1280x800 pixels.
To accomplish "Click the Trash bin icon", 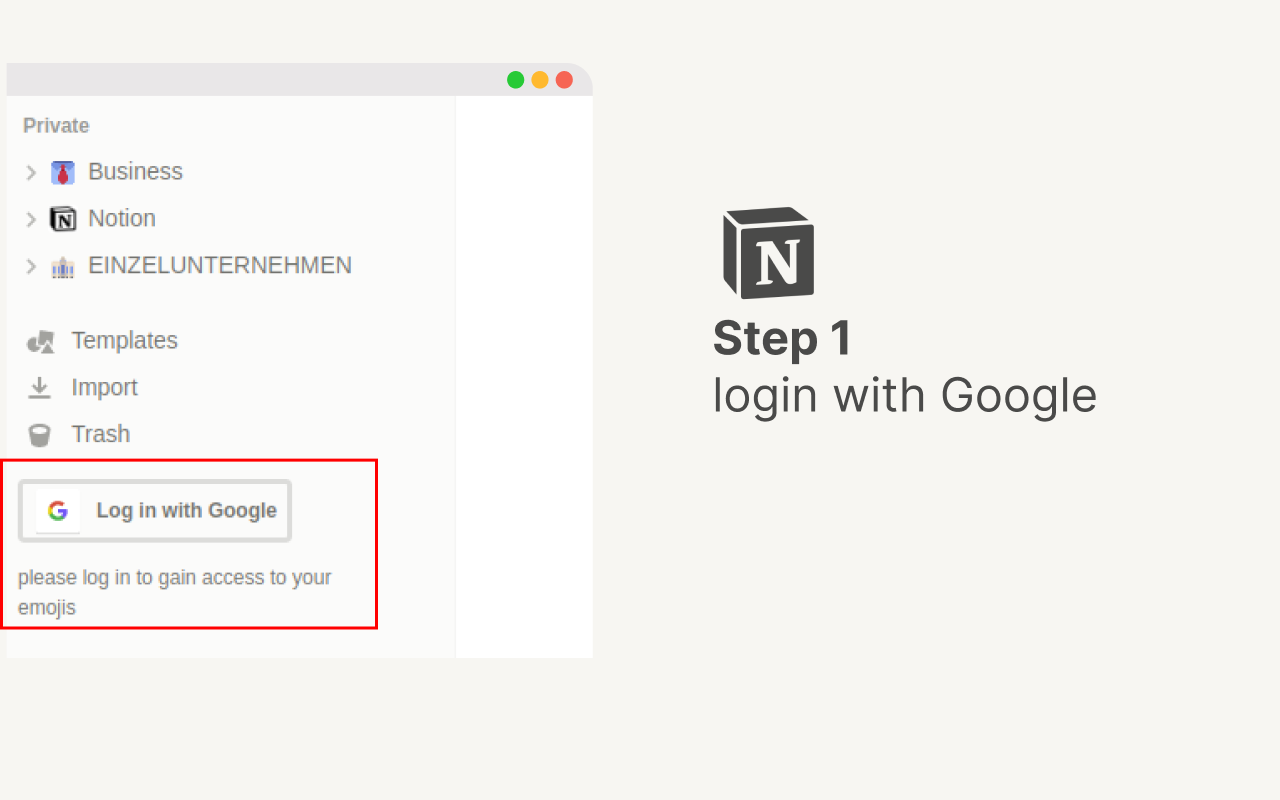I will click(39, 435).
